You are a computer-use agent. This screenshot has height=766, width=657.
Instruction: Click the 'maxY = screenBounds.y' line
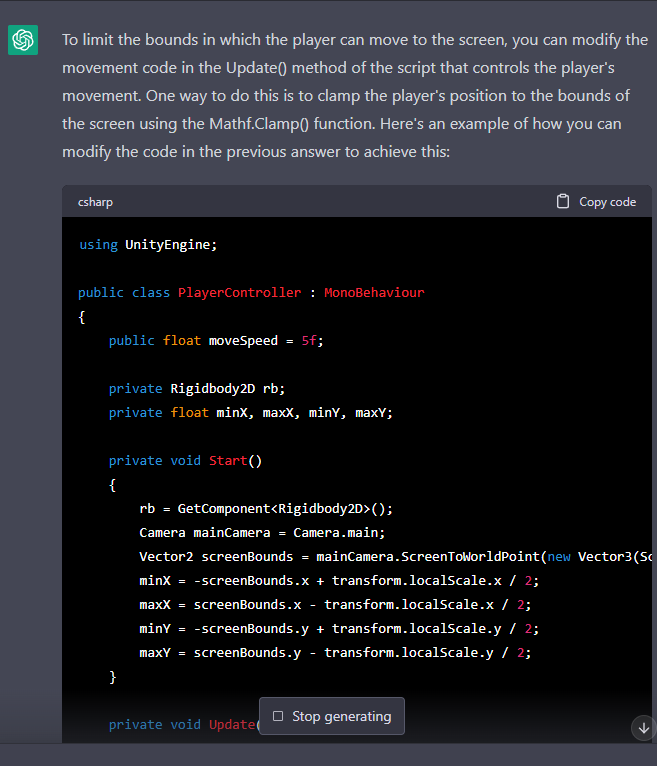click(x=335, y=653)
